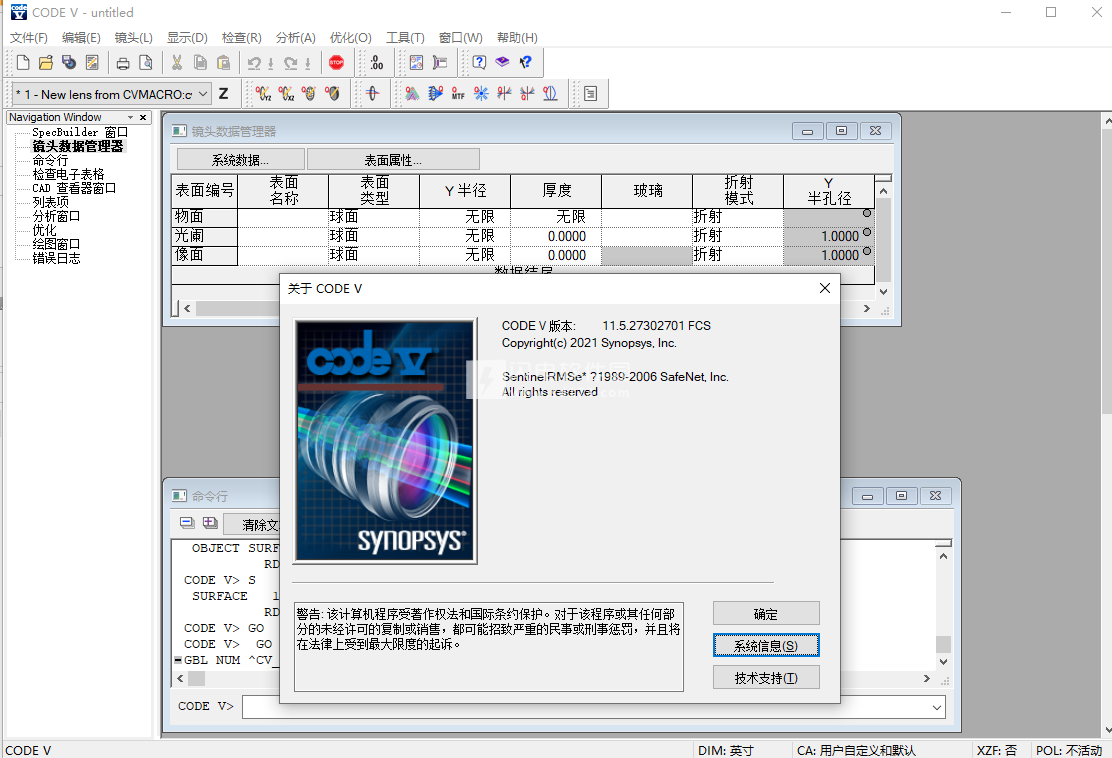Image resolution: width=1112 pixels, height=758 pixels.
Task: Click the 物面 surface row header
Action: [x=204, y=217]
